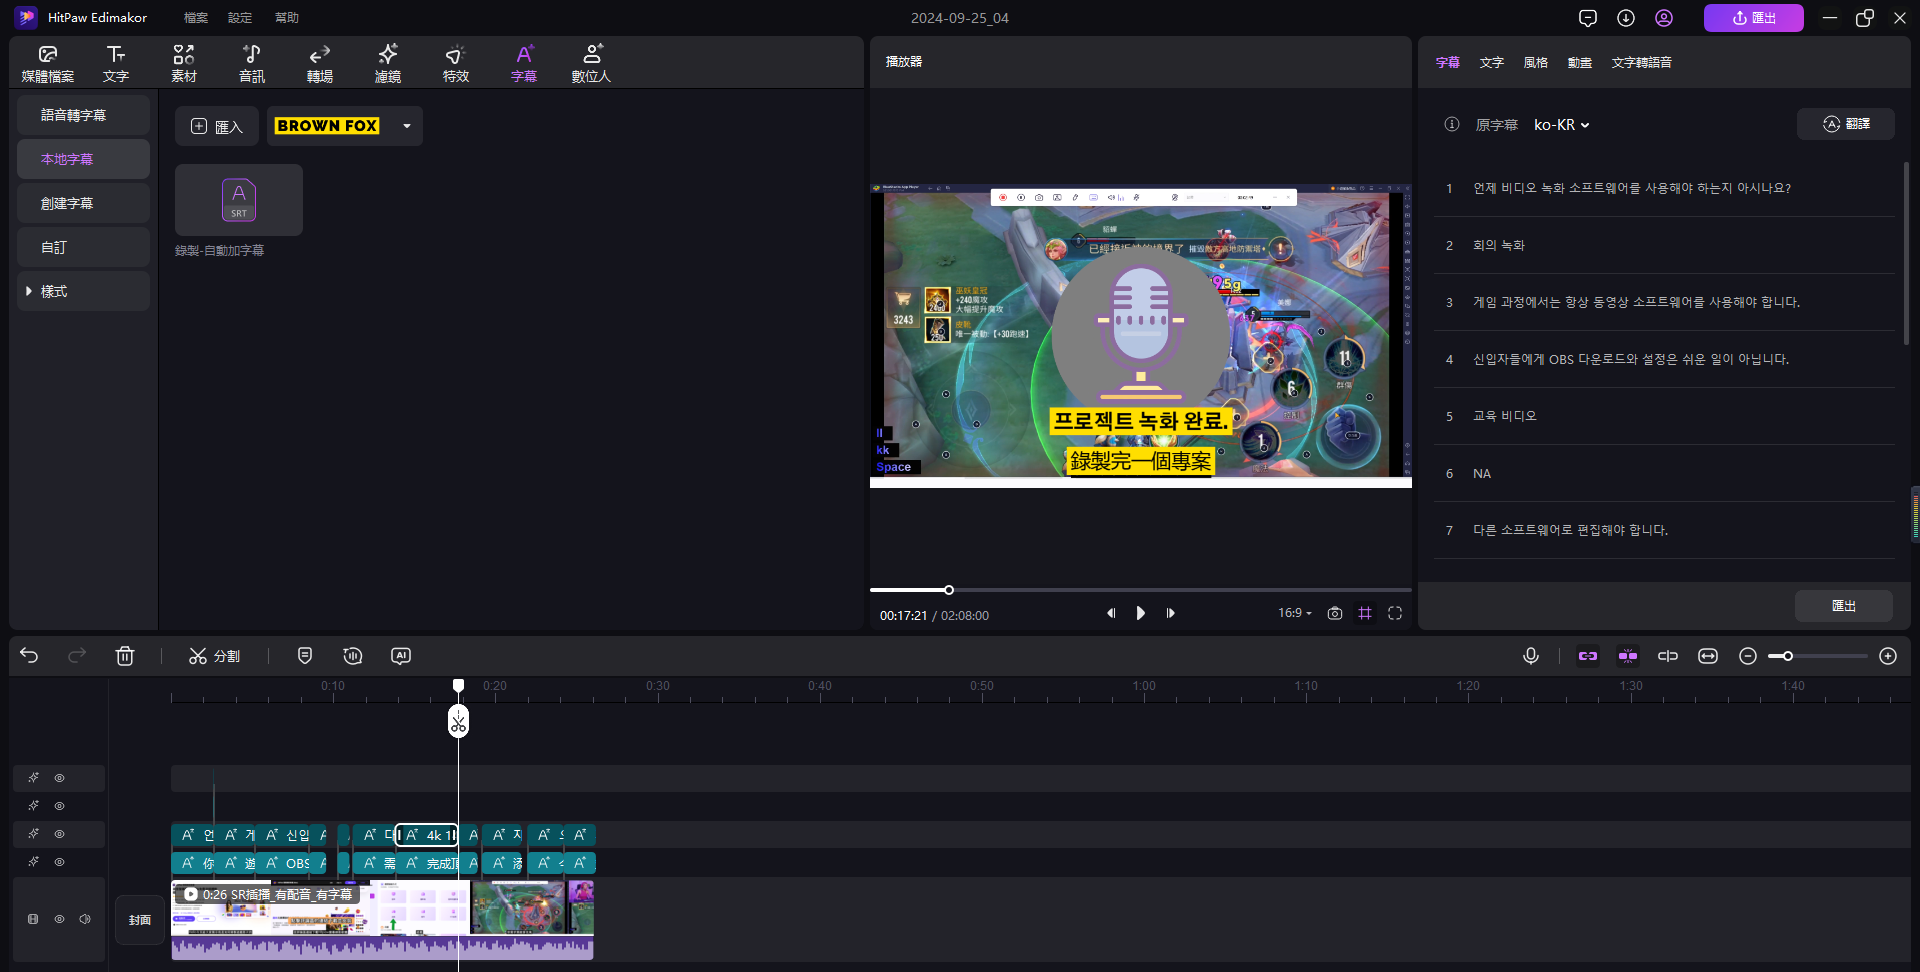1920x972 pixels.
Task: Open the 設定 settings menu
Action: tap(240, 18)
